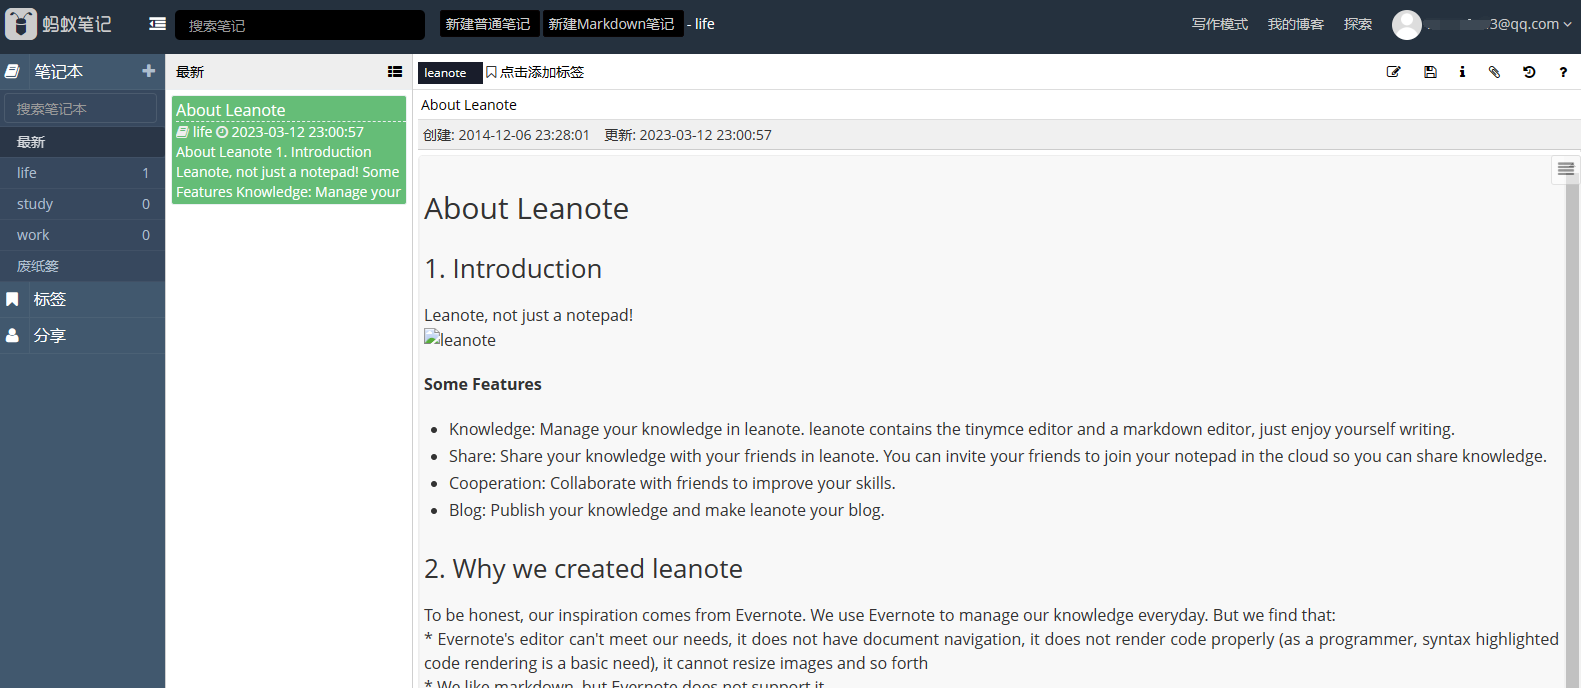Open the 废纸篓 trash
Screen dimensions: 1581x688
(x=82, y=266)
